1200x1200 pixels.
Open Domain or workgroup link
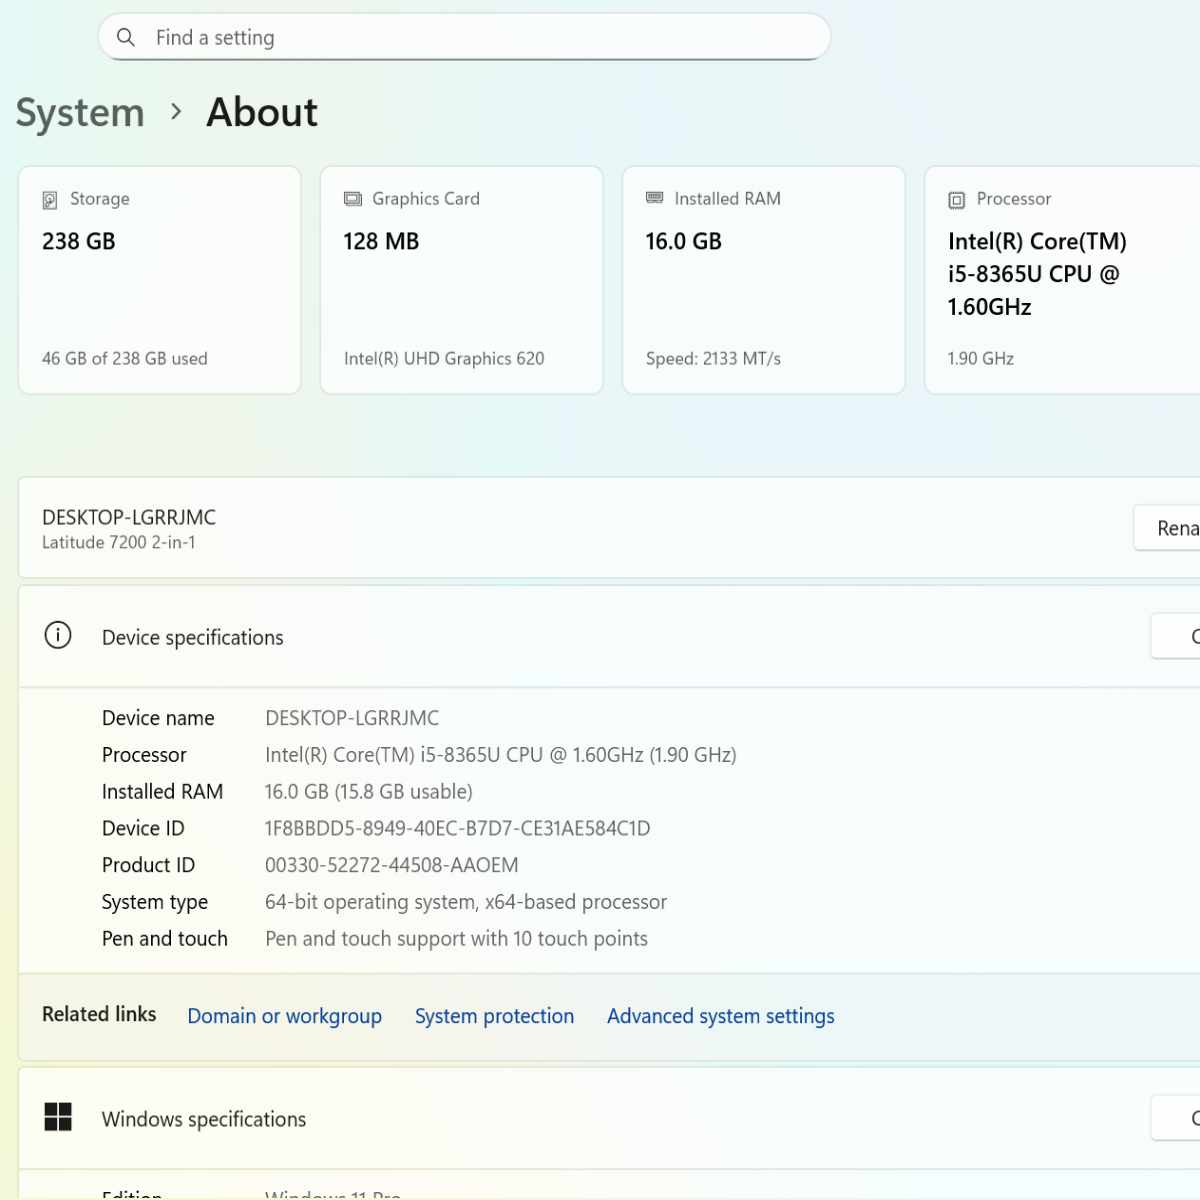coord(285,1016)
